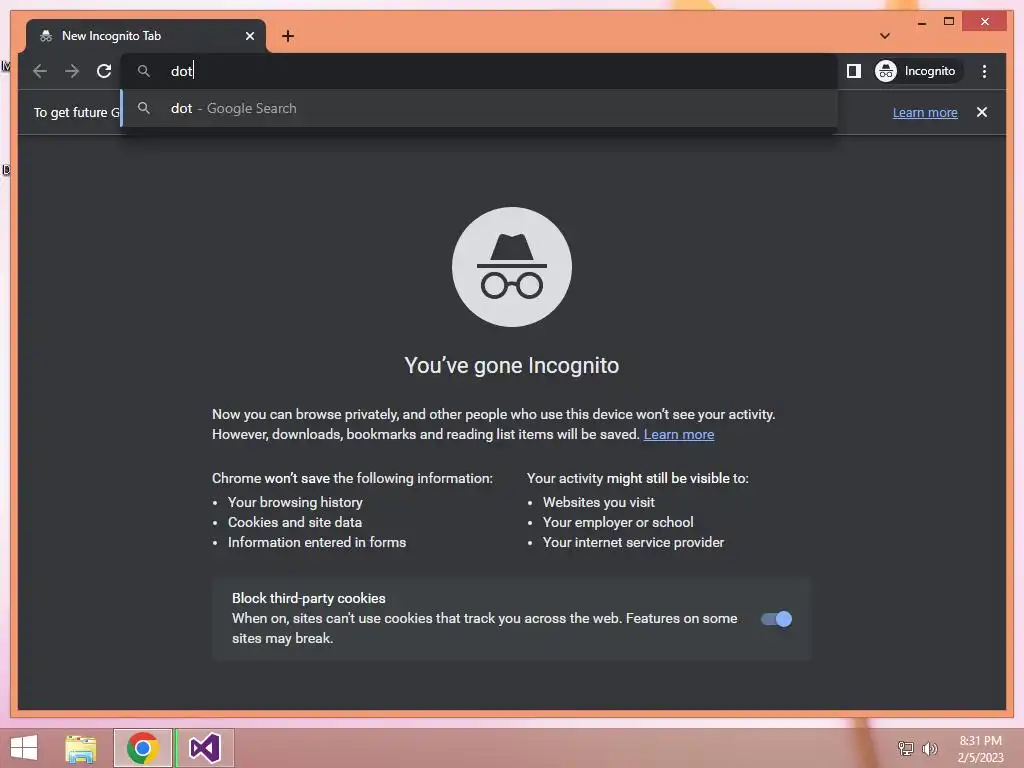Go forward using the forward arrow
1024x768 pixels.
[x=72, y=71]
